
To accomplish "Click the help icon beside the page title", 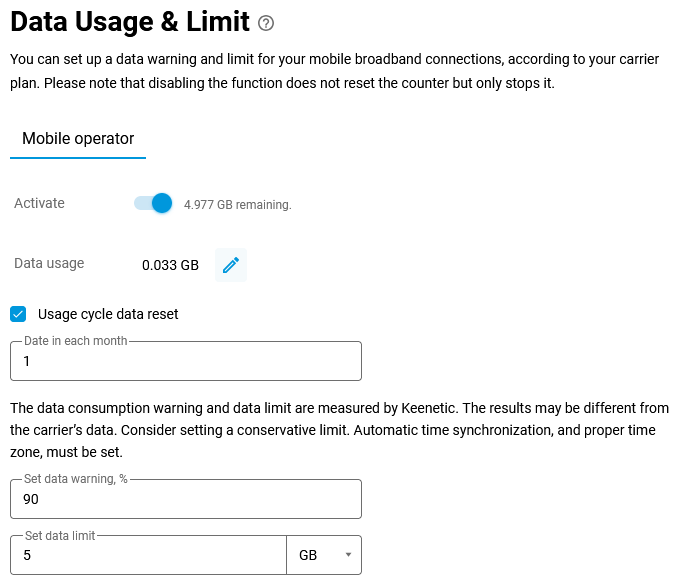I will pyautogui.click(x=265, y=23).
